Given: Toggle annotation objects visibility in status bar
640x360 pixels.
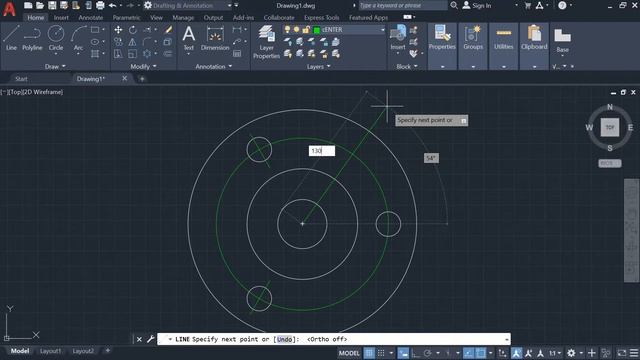Looking at the screenshot, I should pyautogui.click(x=516, y=353).
